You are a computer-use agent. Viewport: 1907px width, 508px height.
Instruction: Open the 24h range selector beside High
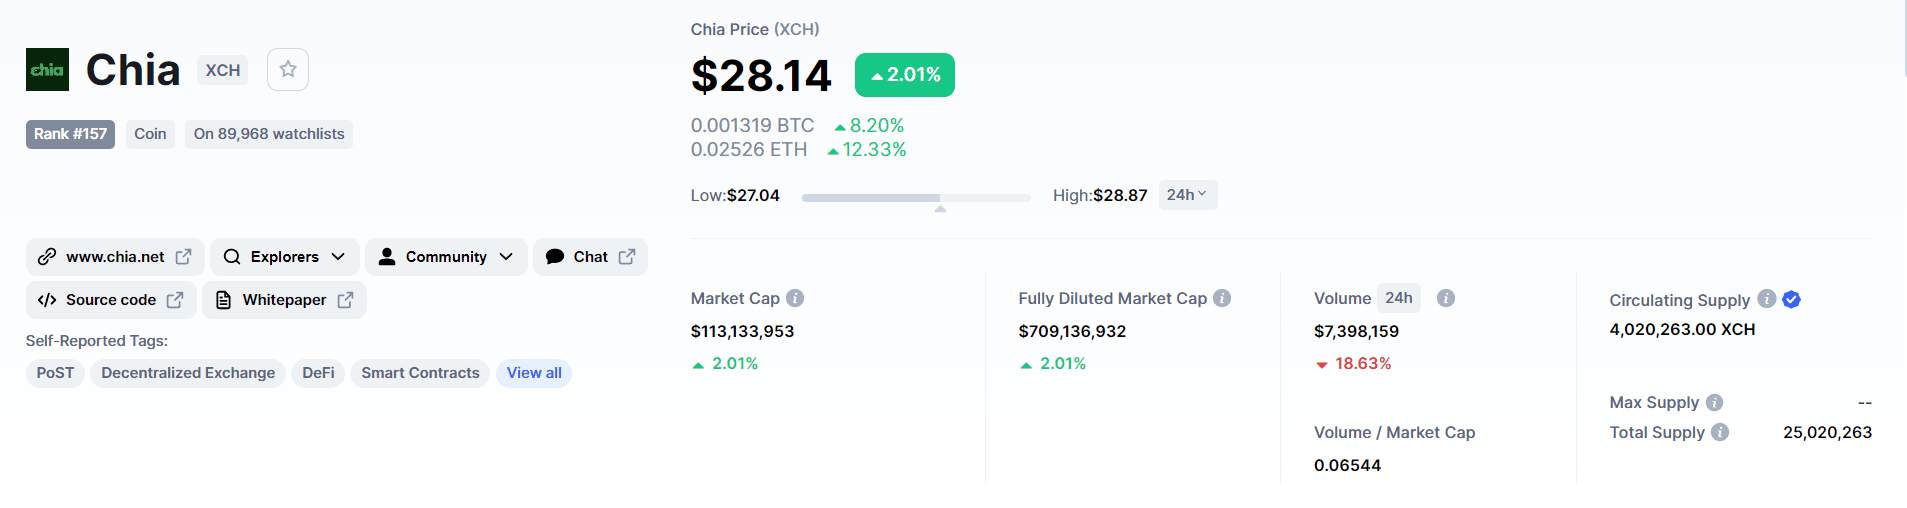coord(1187,195)
